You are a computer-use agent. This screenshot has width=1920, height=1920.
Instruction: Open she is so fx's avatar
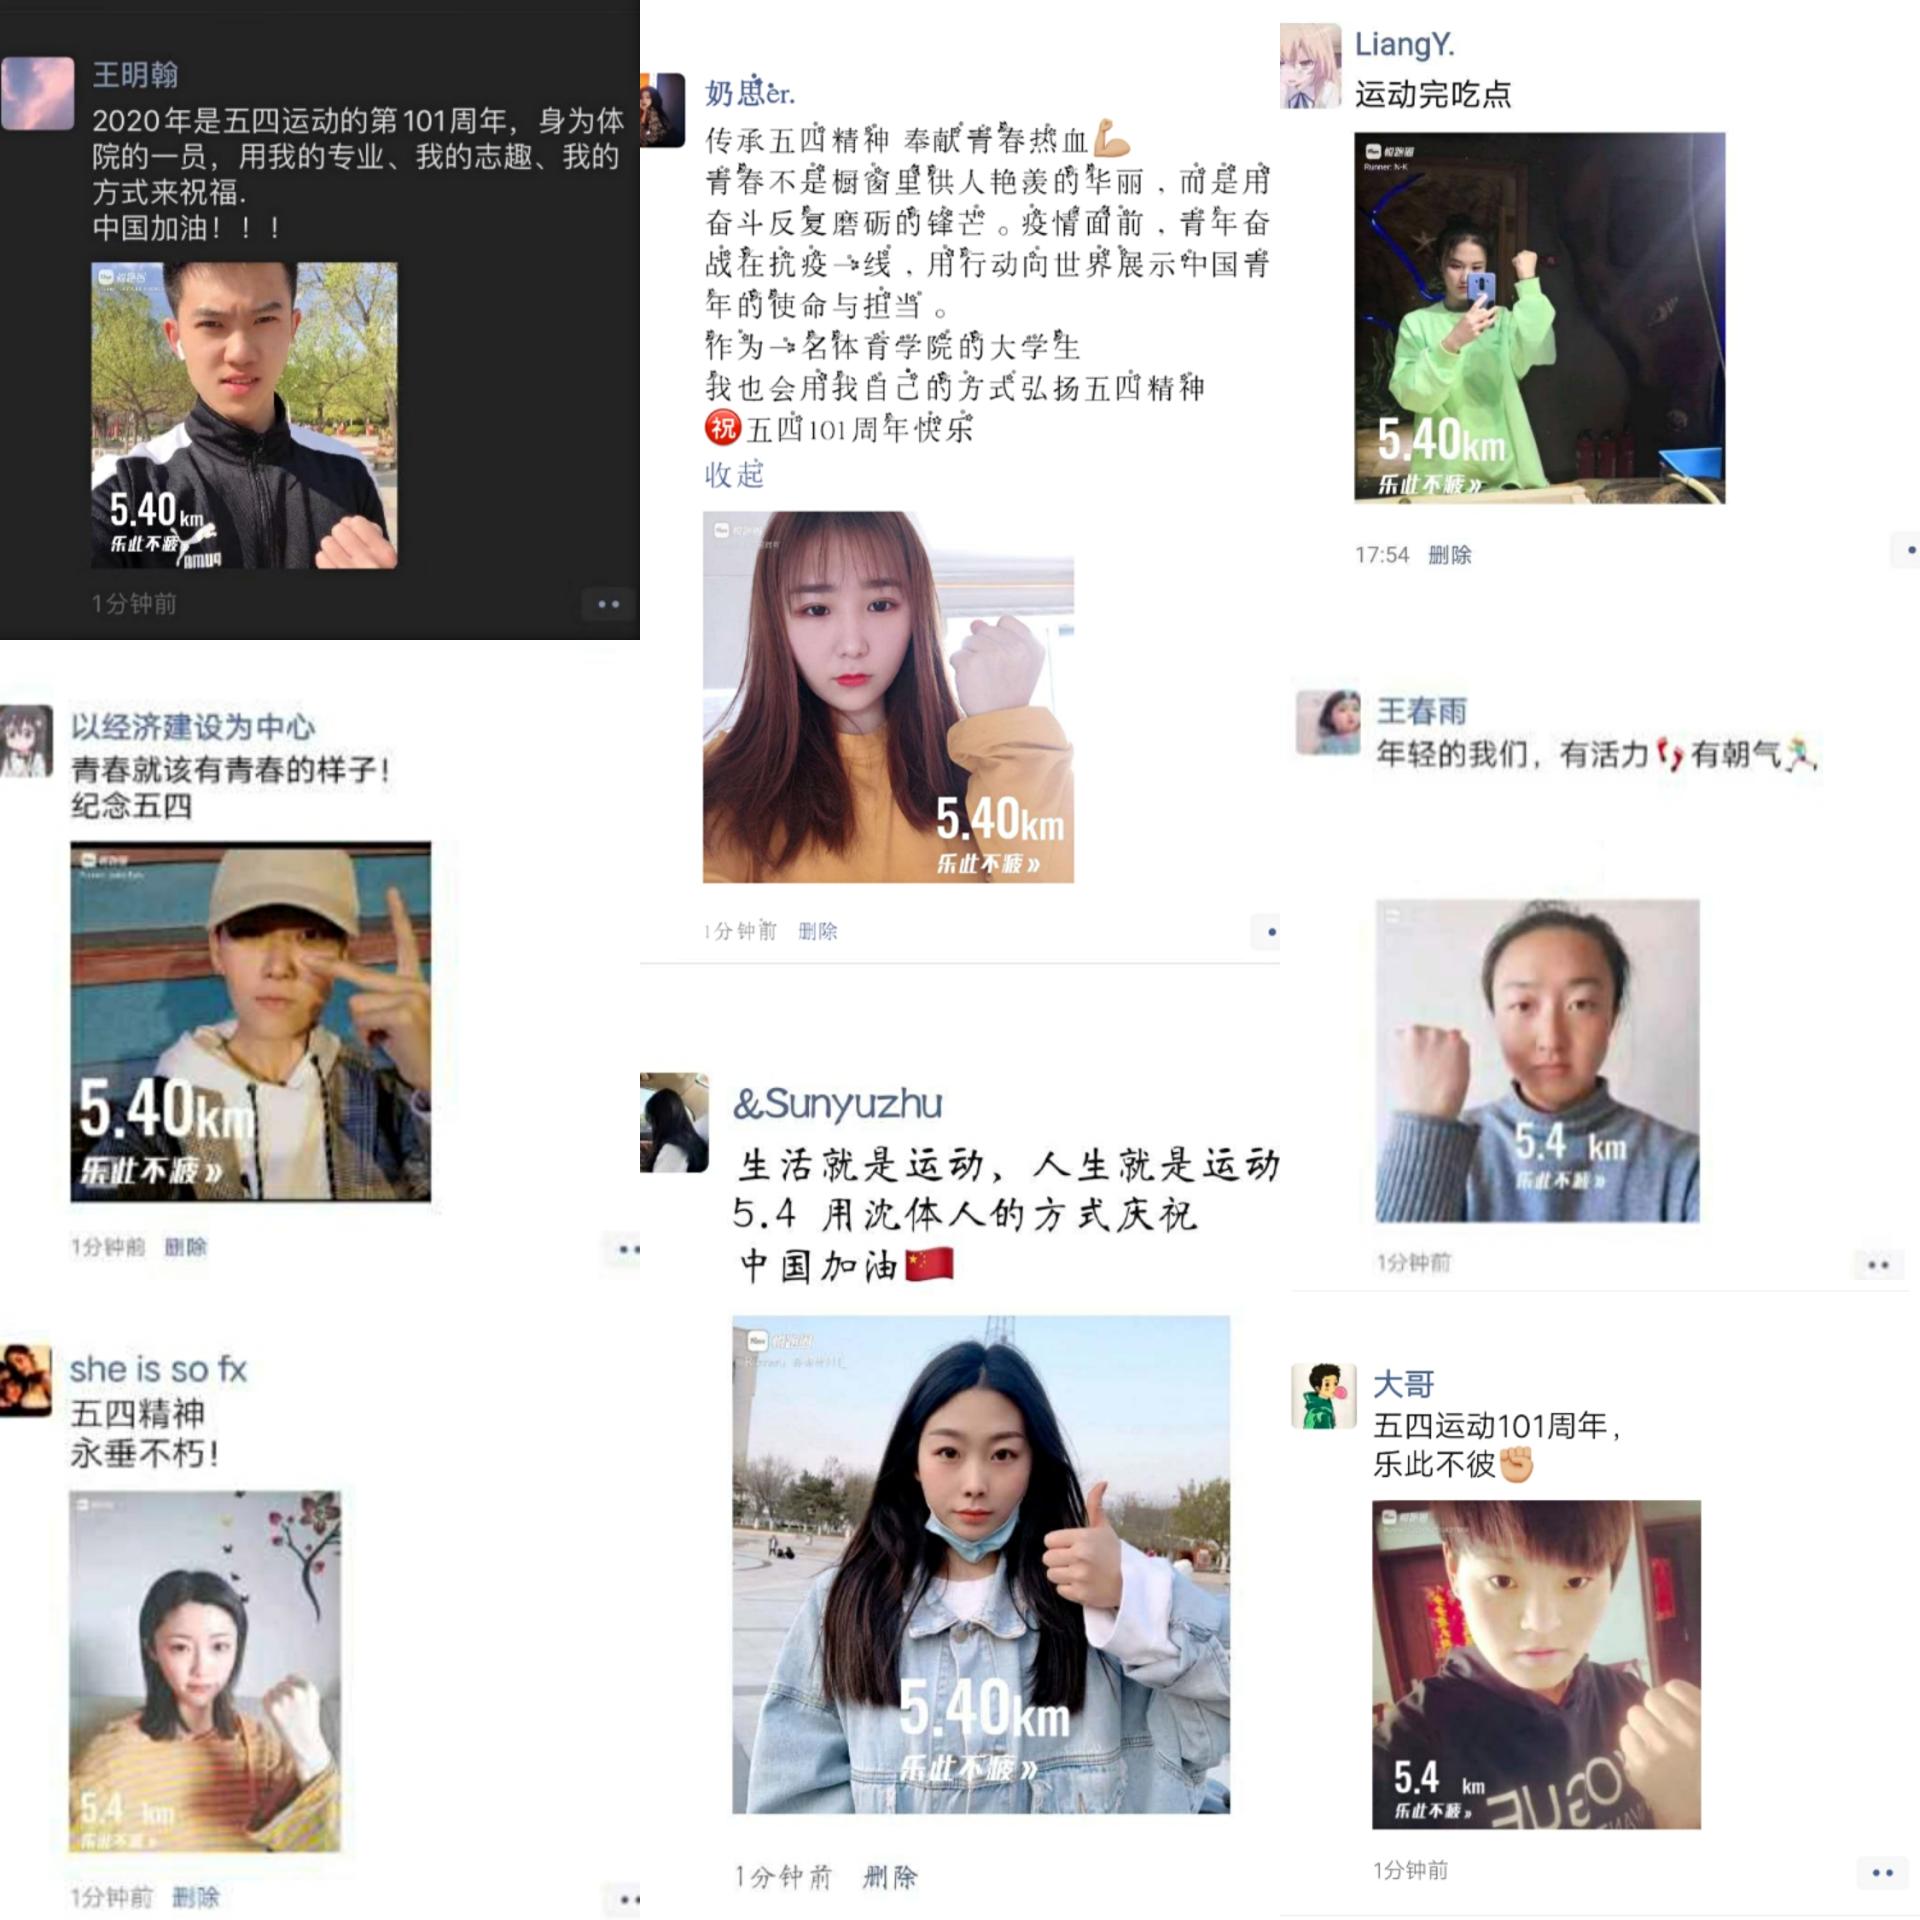point(26,1380)
